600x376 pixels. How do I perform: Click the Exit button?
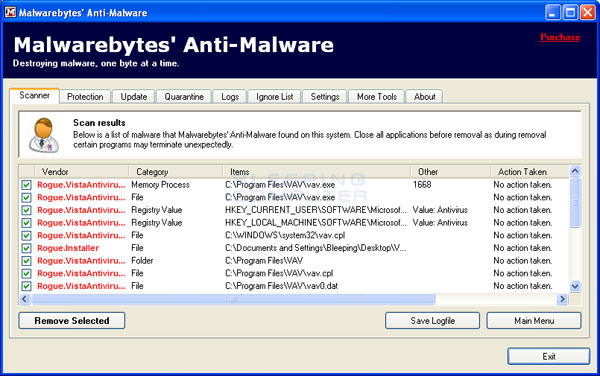tap(549, 356)
